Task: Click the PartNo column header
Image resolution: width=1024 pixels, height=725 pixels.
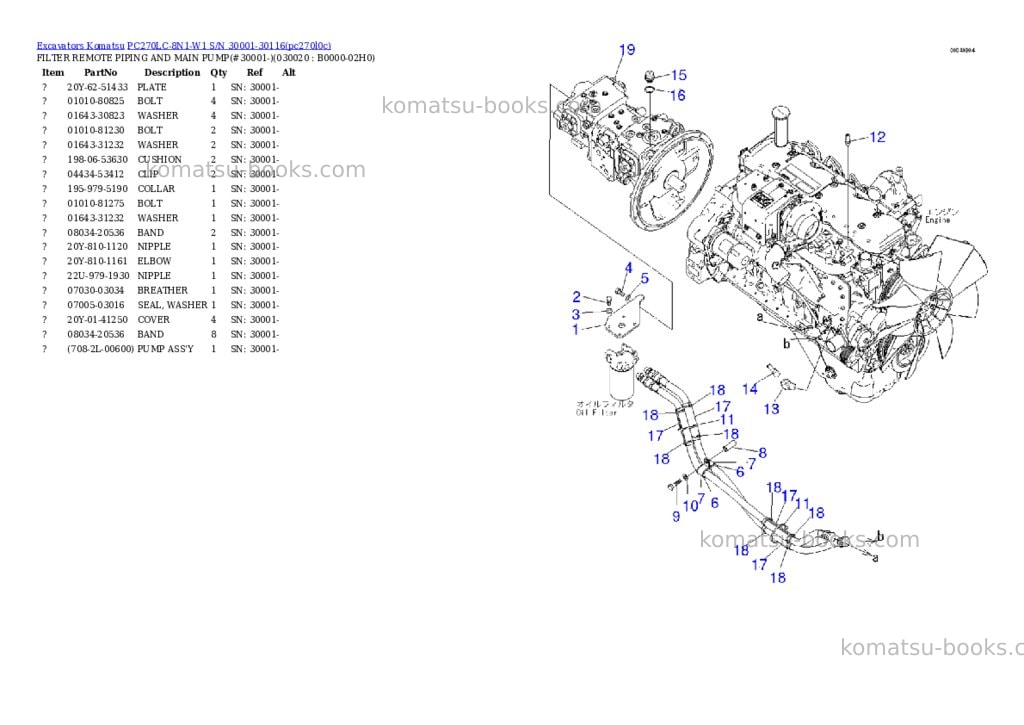Action: pyautogui.click(x=101, y=72)
